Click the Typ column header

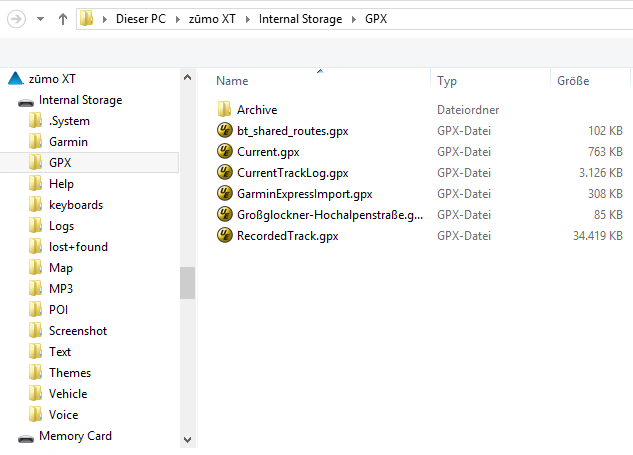[447, 81]
